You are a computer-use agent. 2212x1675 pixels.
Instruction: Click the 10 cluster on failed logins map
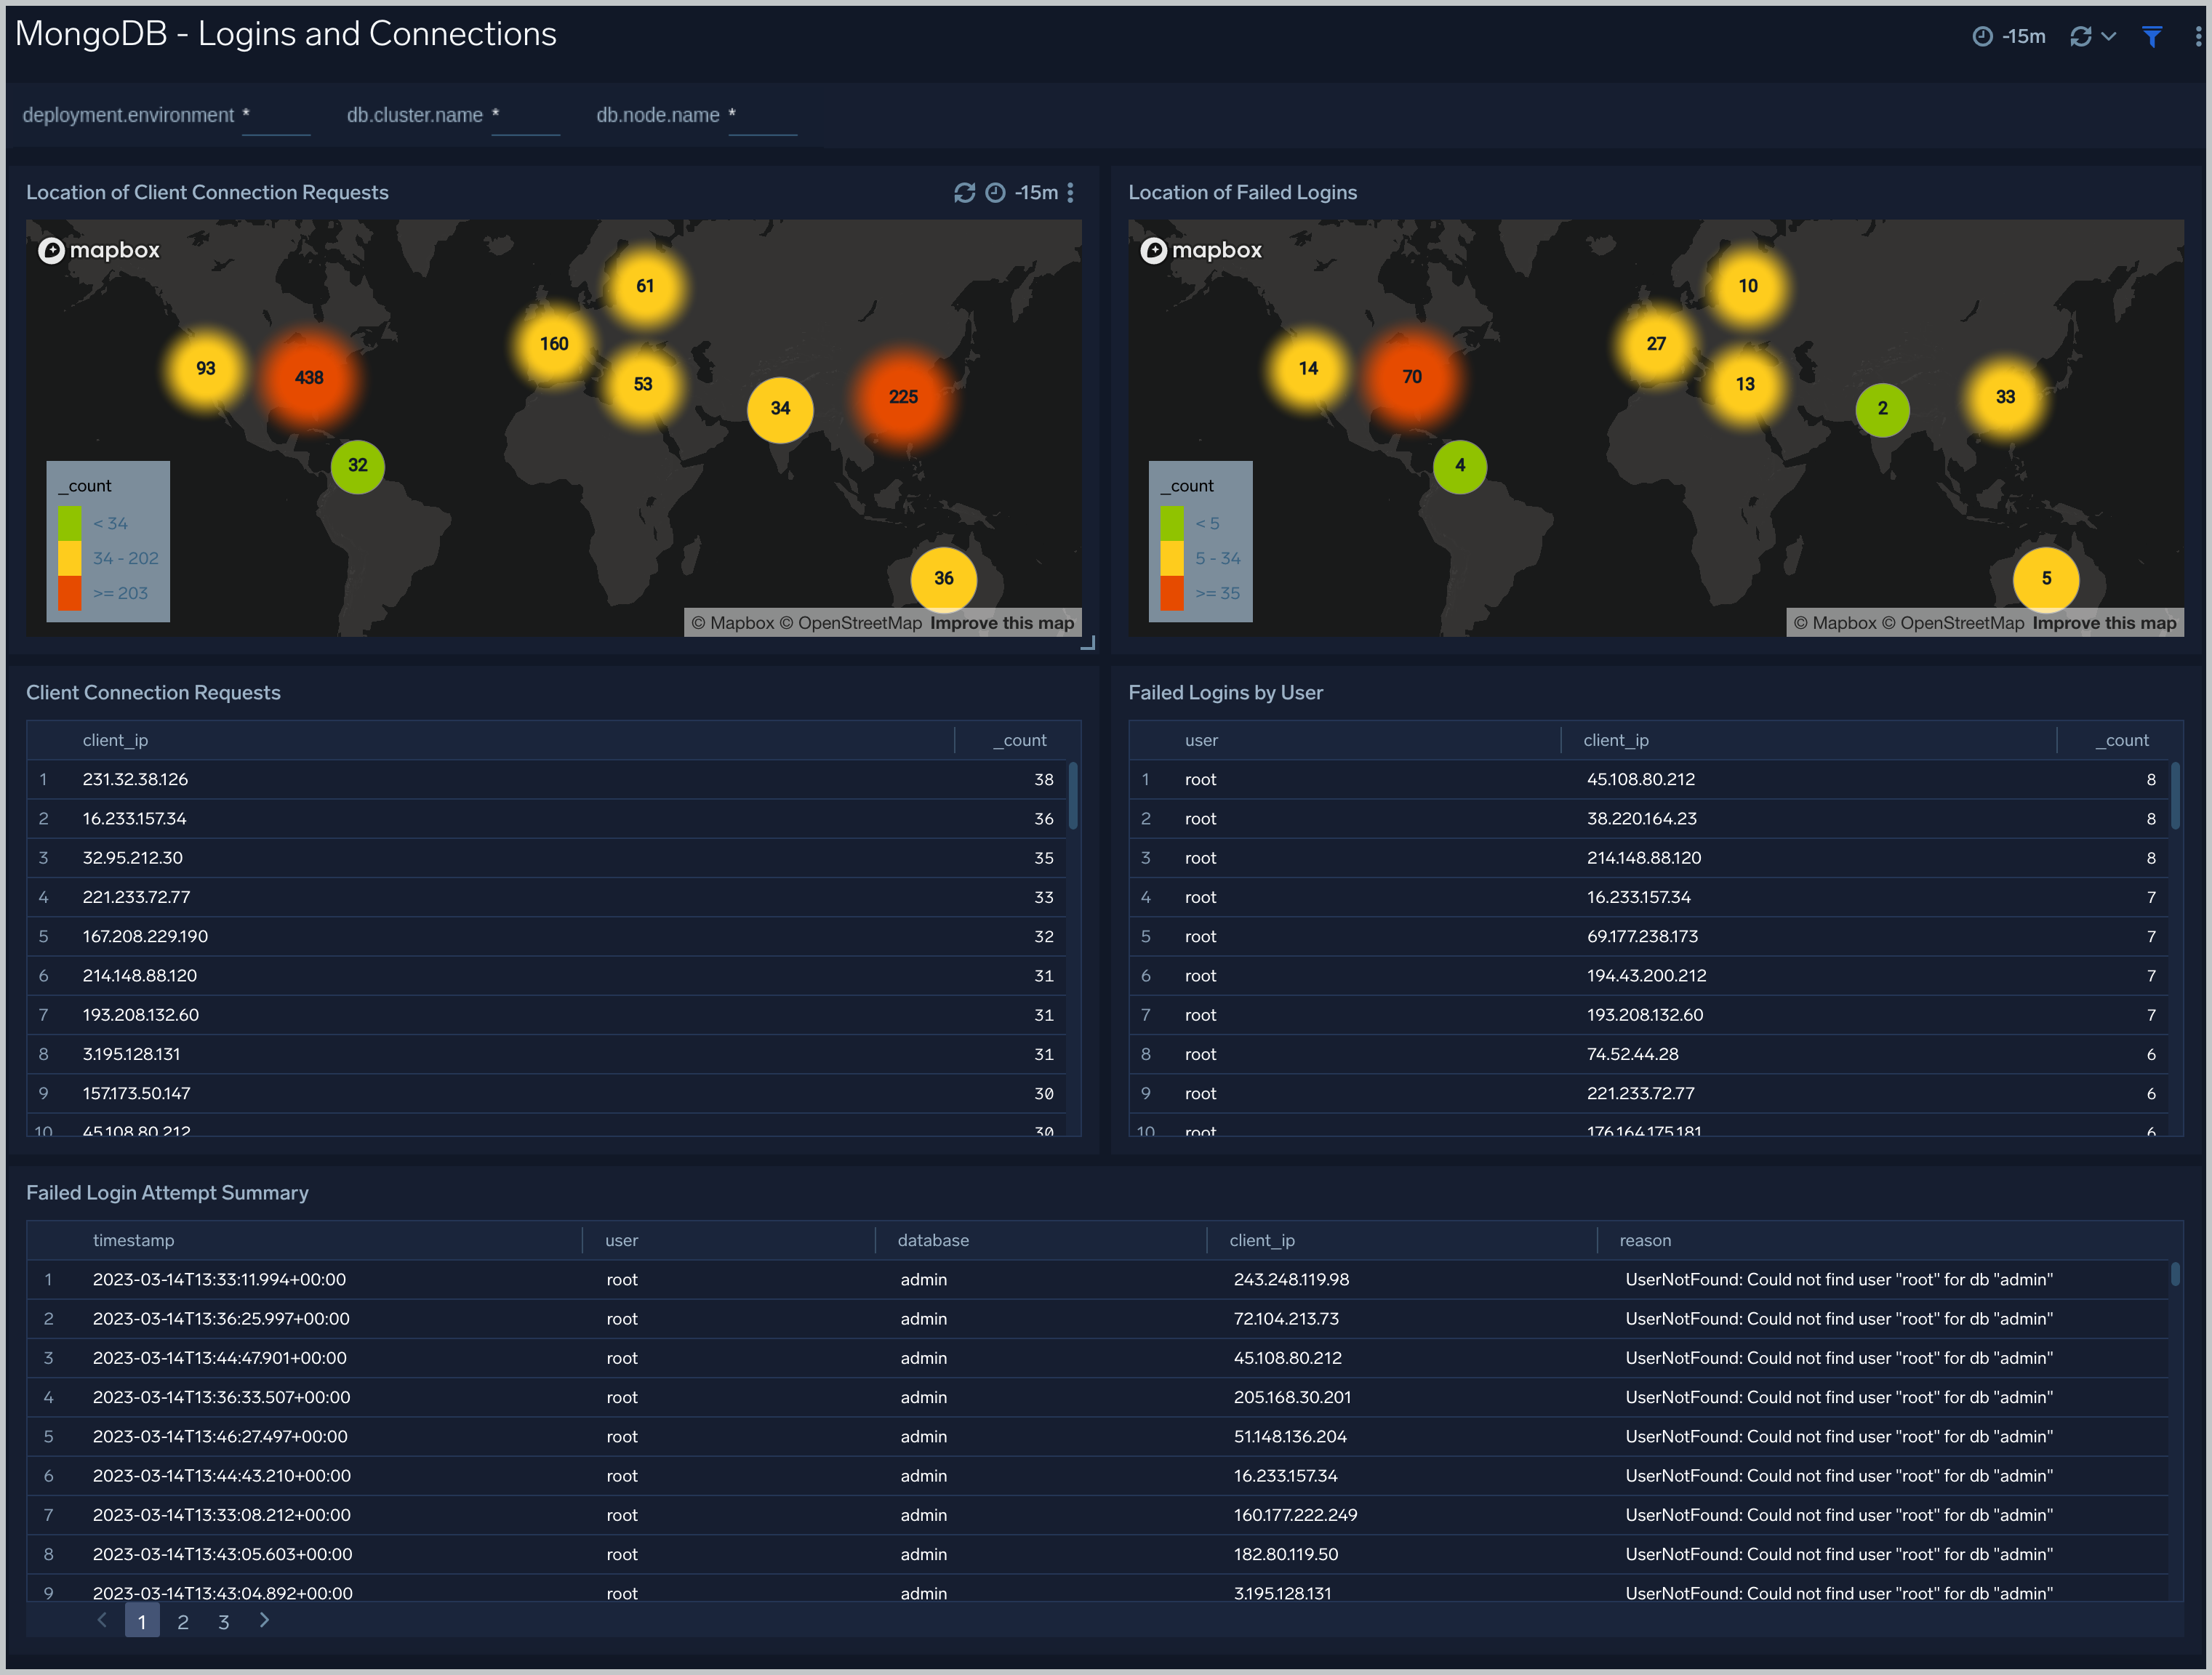click(x=1747, y=287)
